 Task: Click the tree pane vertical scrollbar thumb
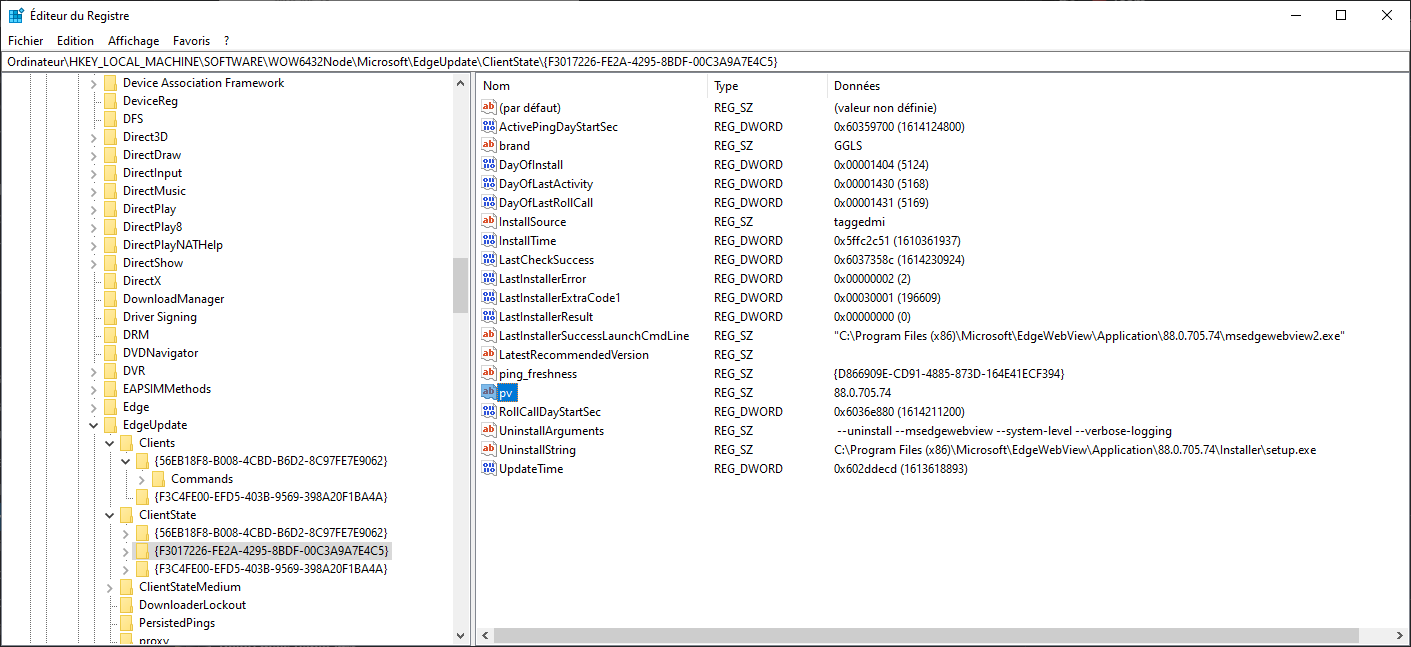pyautogui.click(x=461, y=285)
